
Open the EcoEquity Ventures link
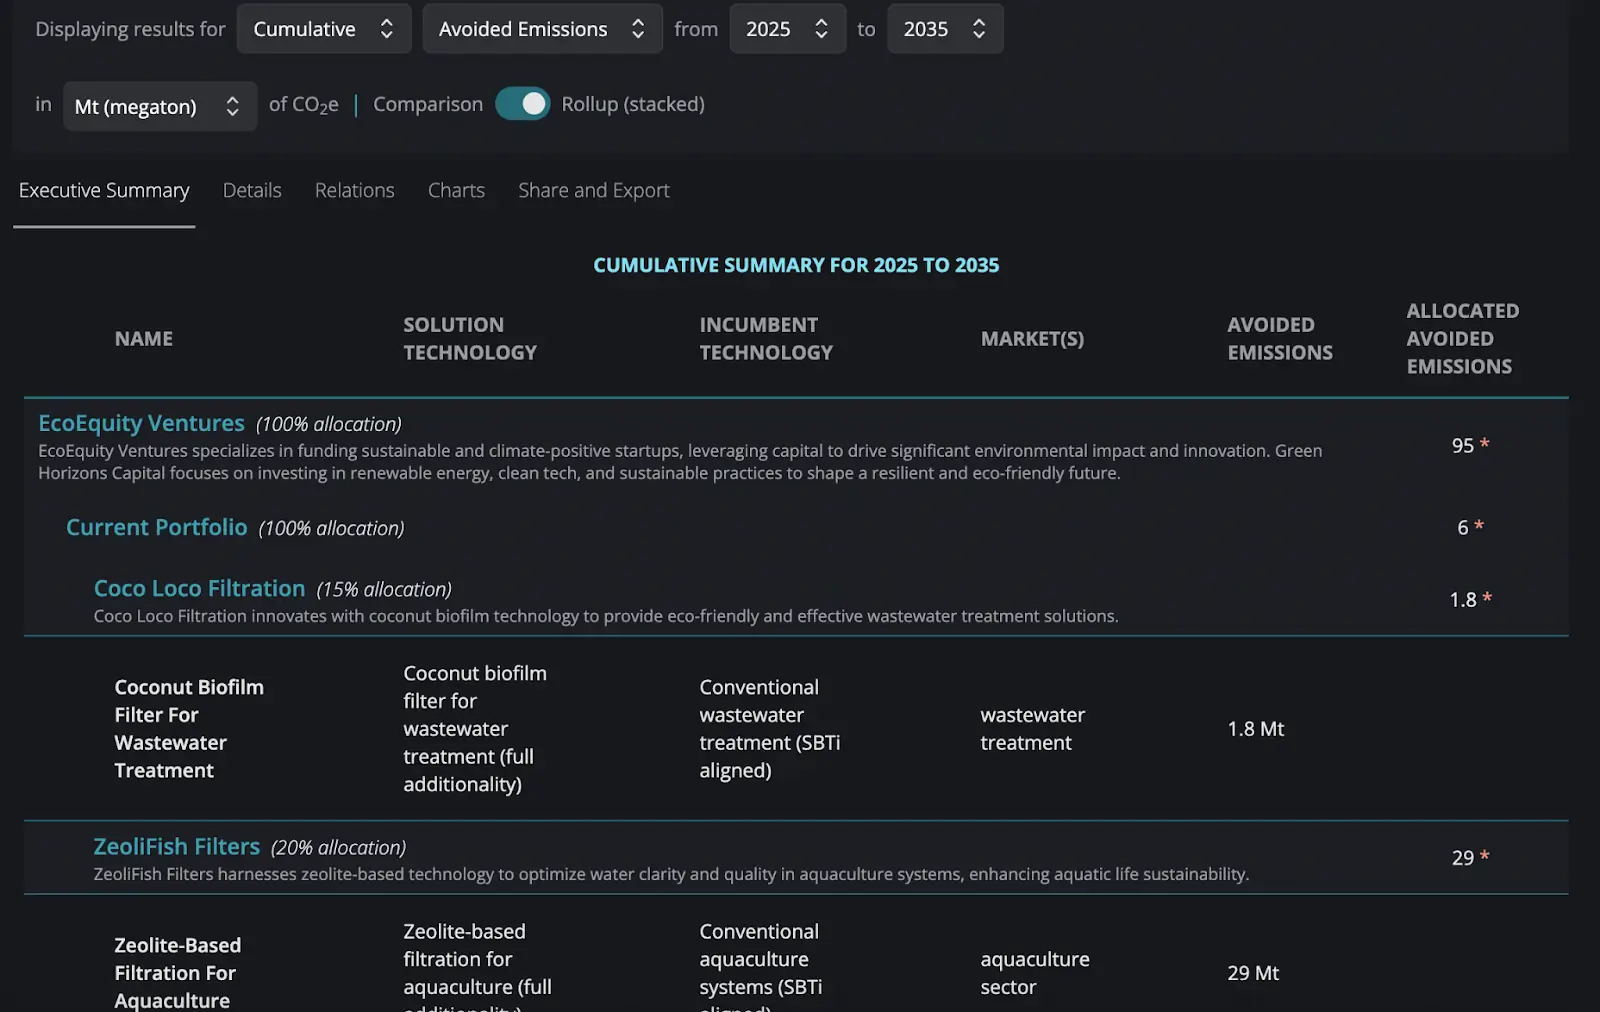(x=141, y=423)
